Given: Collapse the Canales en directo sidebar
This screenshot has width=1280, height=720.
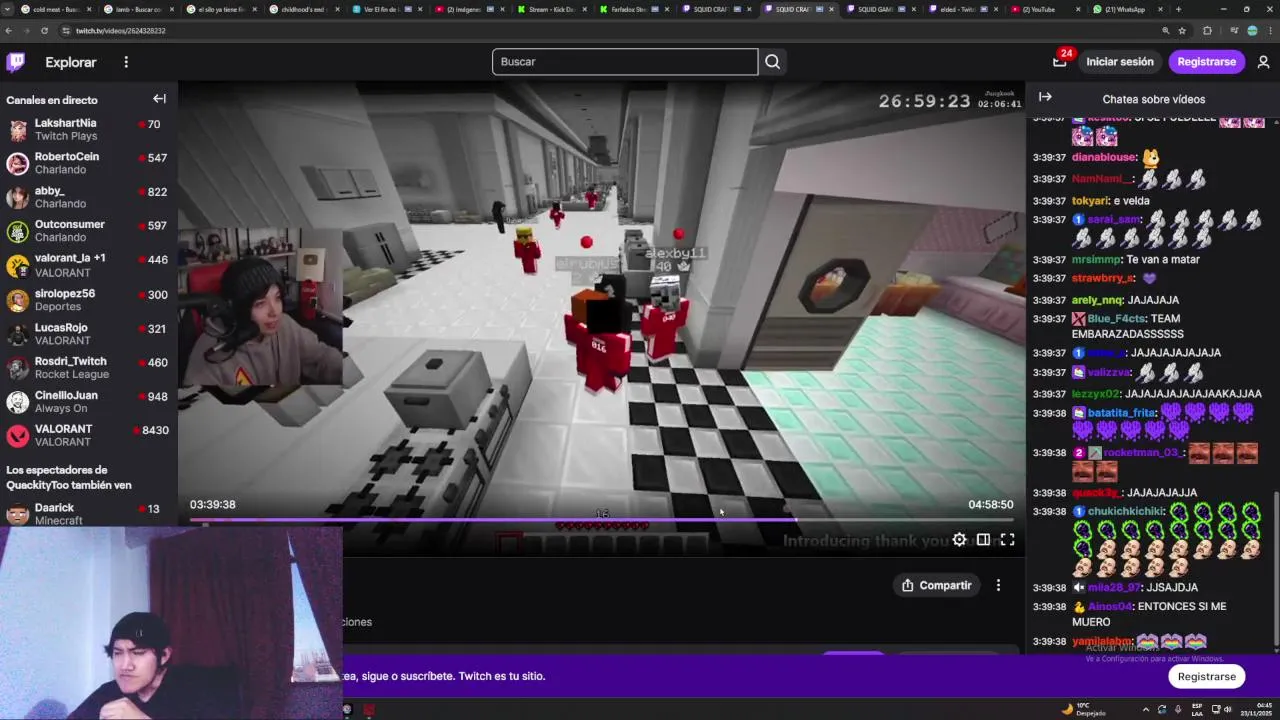Looking at the screenshot, I should click(x=159, y=99).
